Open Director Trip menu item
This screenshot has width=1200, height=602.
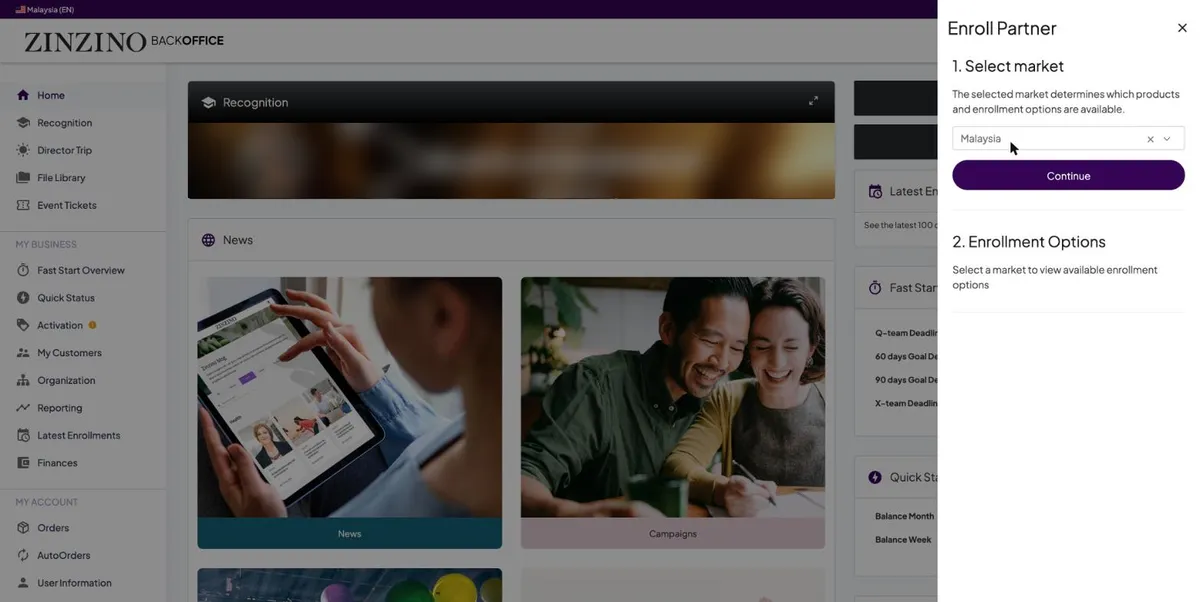click(x=65, y=150)
